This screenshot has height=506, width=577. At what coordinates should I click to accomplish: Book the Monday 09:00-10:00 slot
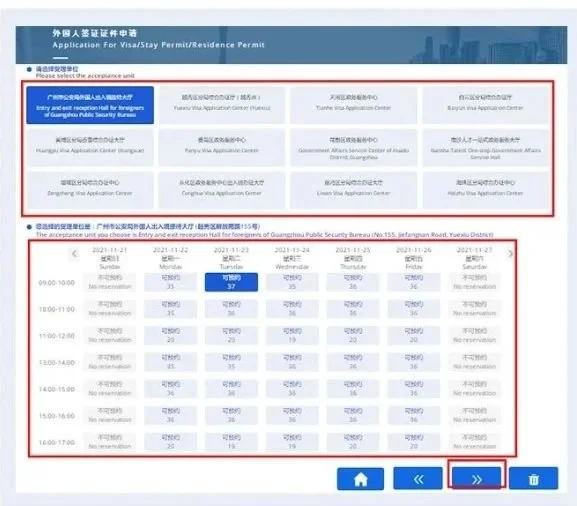click(170, 282)
